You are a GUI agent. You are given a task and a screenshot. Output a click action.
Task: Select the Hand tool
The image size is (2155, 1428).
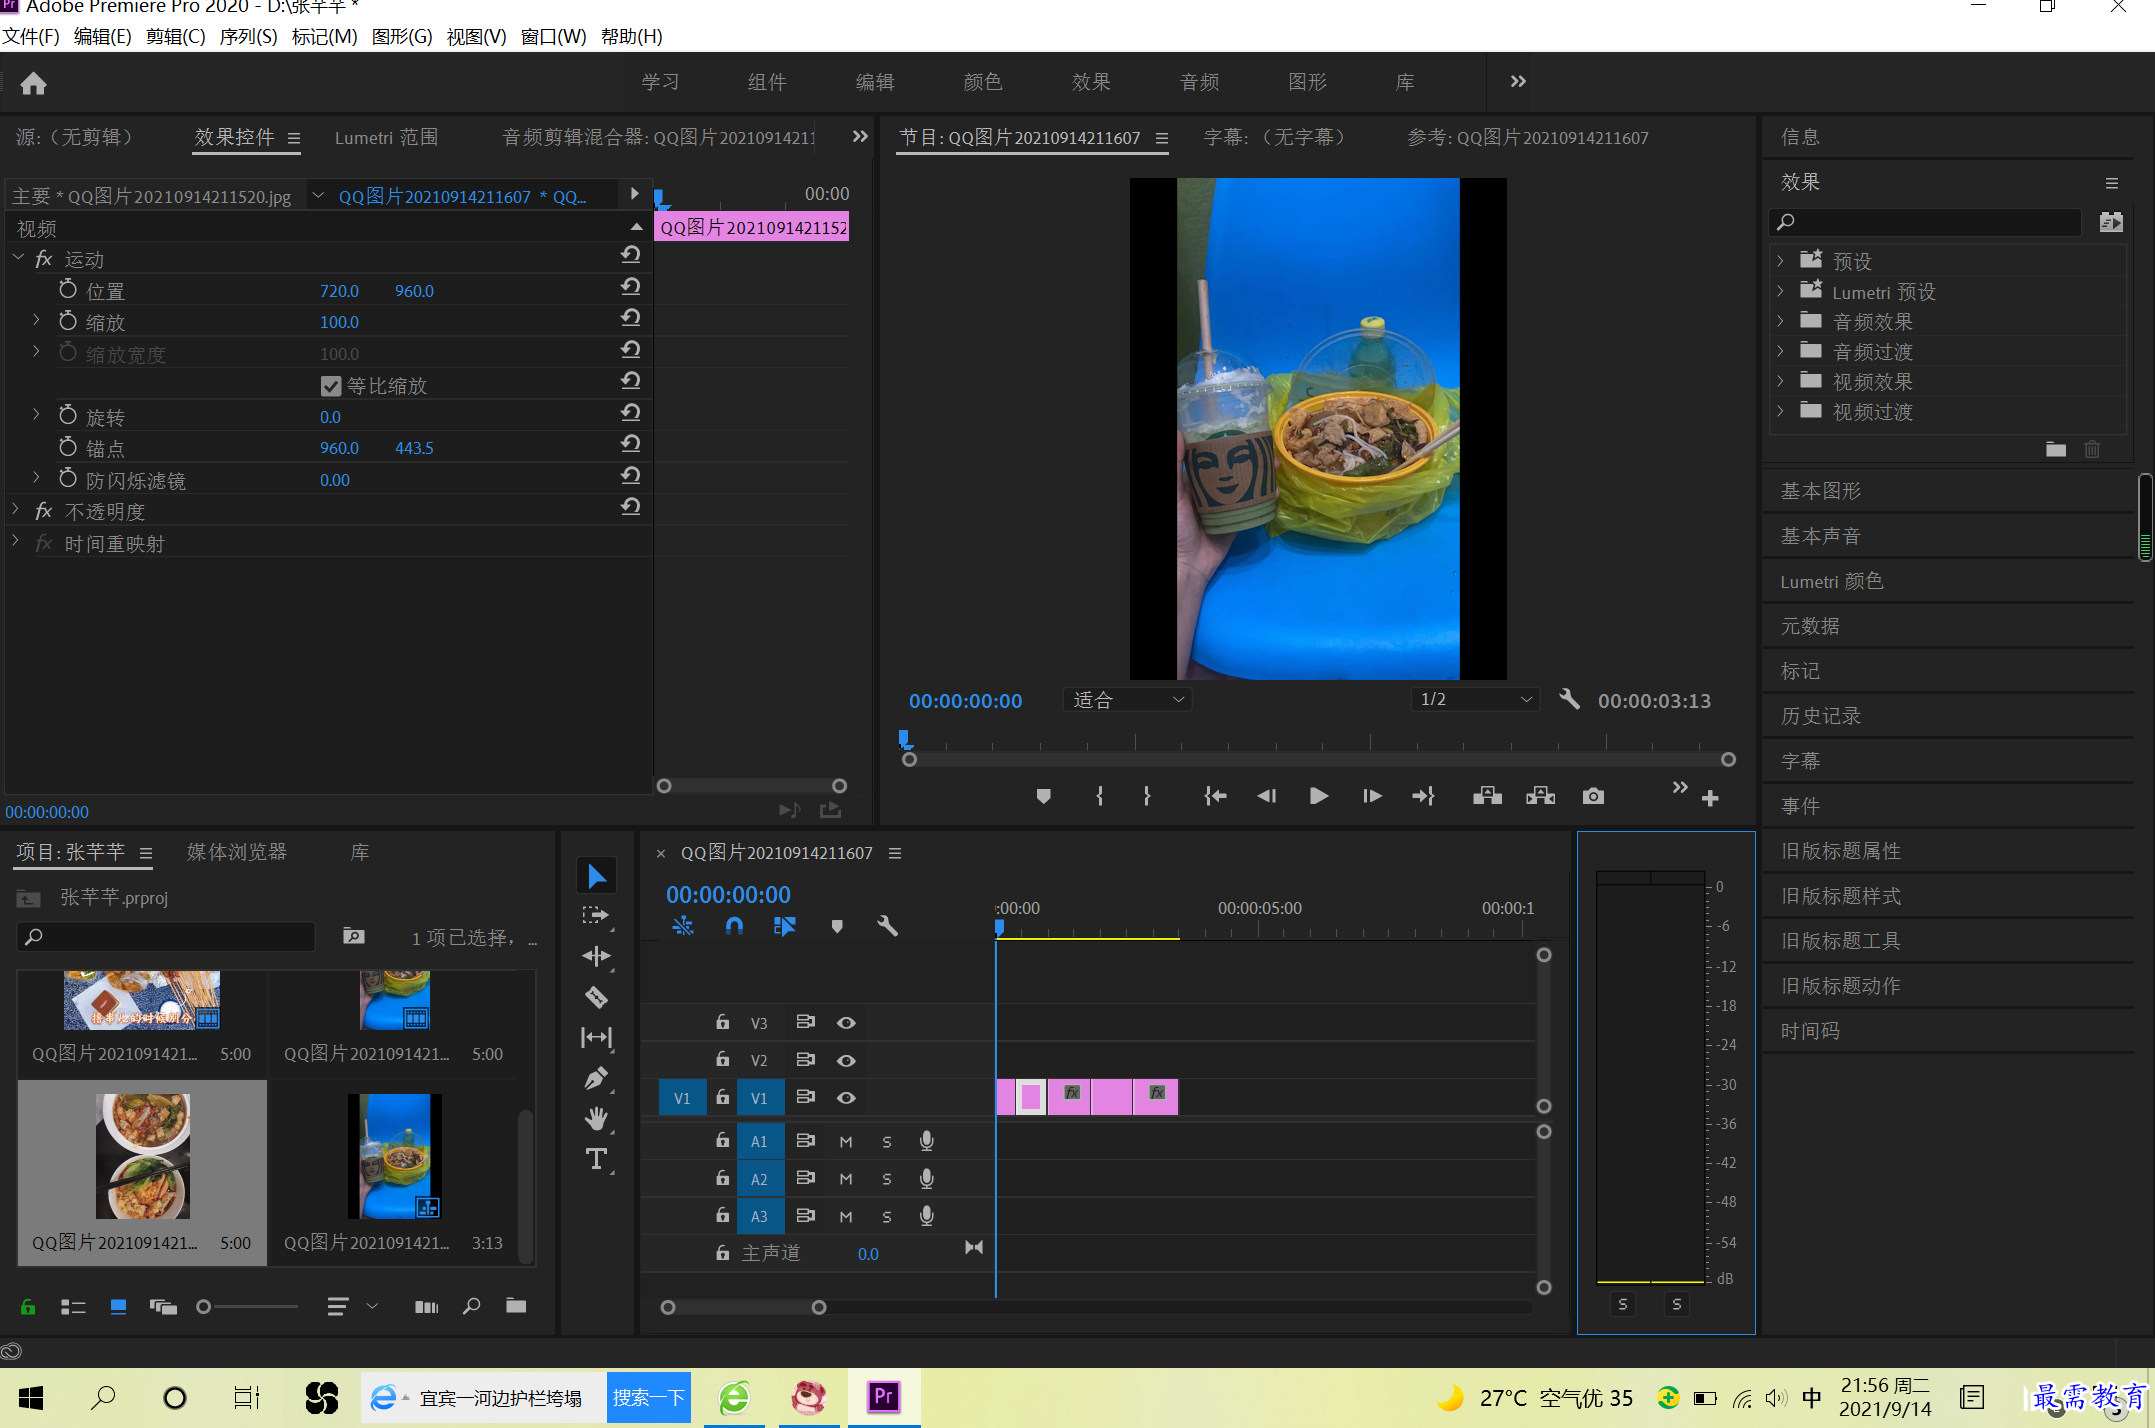596,1119
